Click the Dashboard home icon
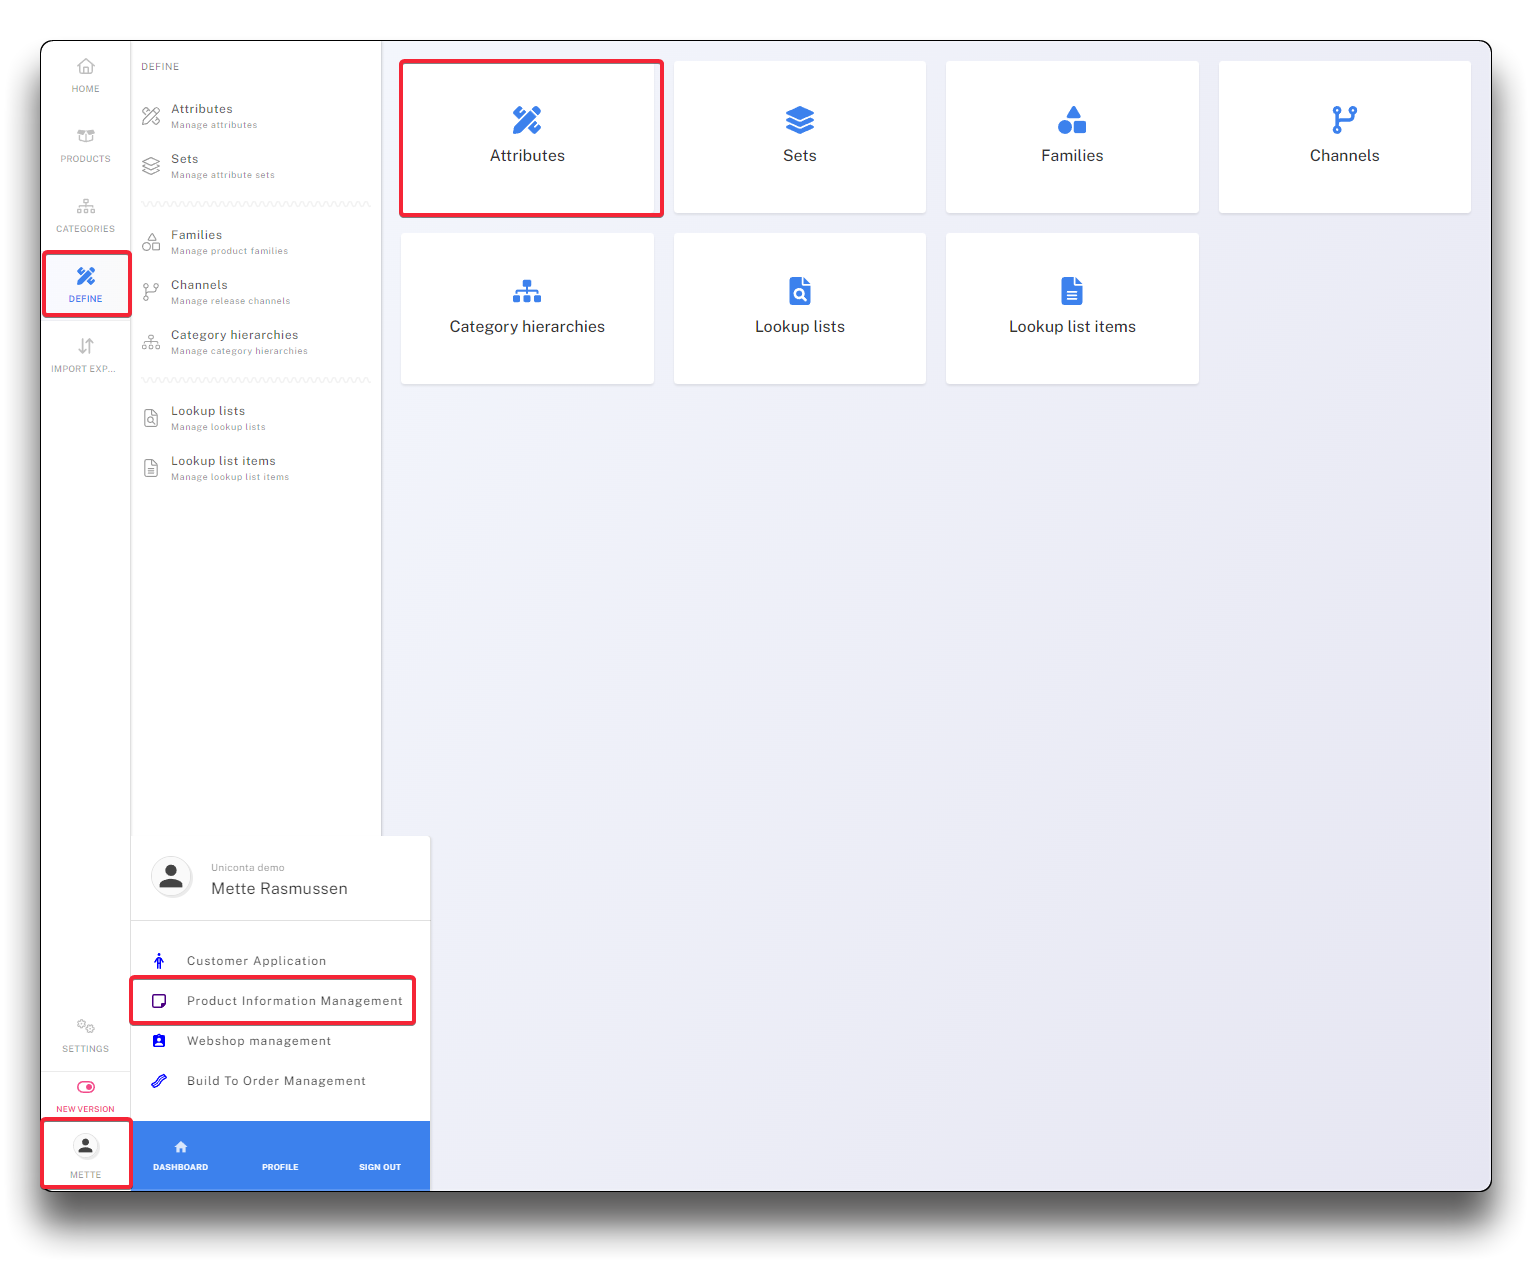1532x1264 pixels. [181, 1148]
